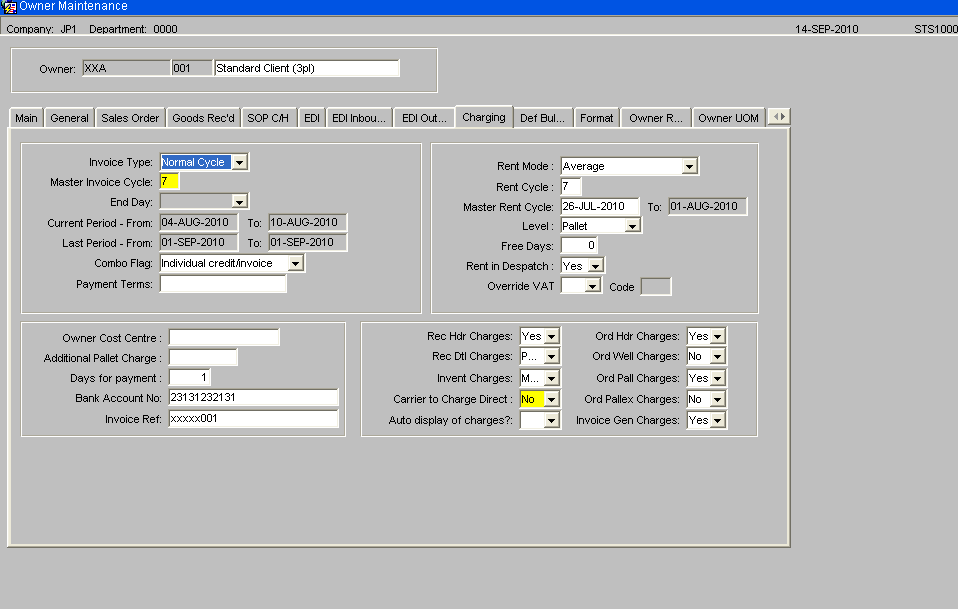Click the Master Rent Cycle To date field
Viewport: 958px width, 609px height.
708,206
